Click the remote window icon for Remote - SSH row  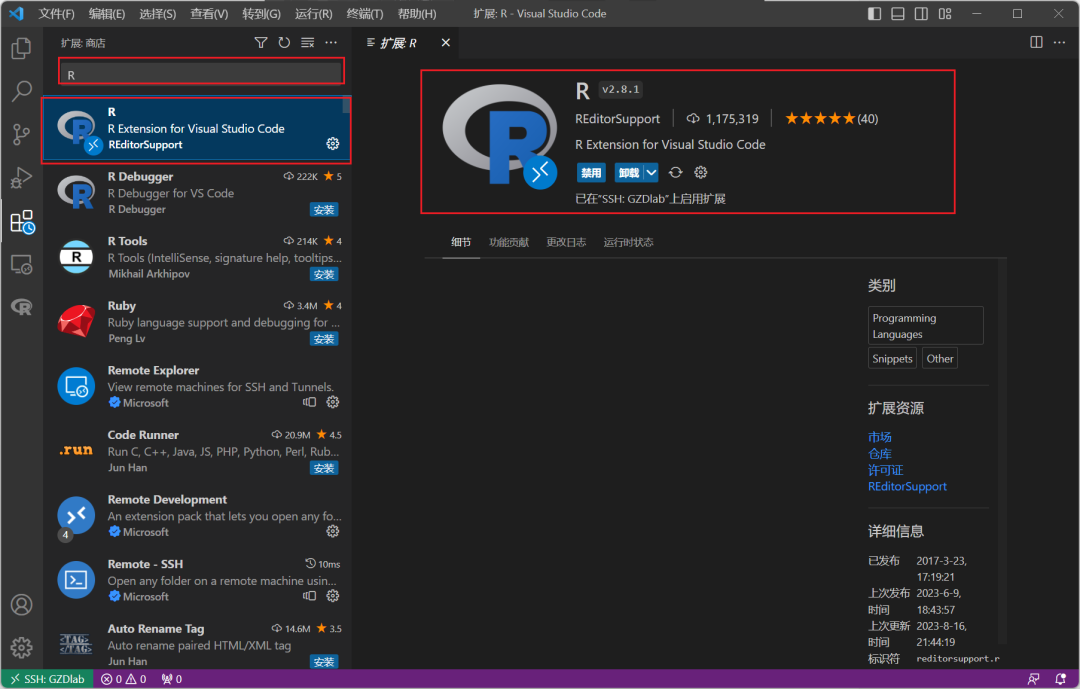click(x=310, y=595)
